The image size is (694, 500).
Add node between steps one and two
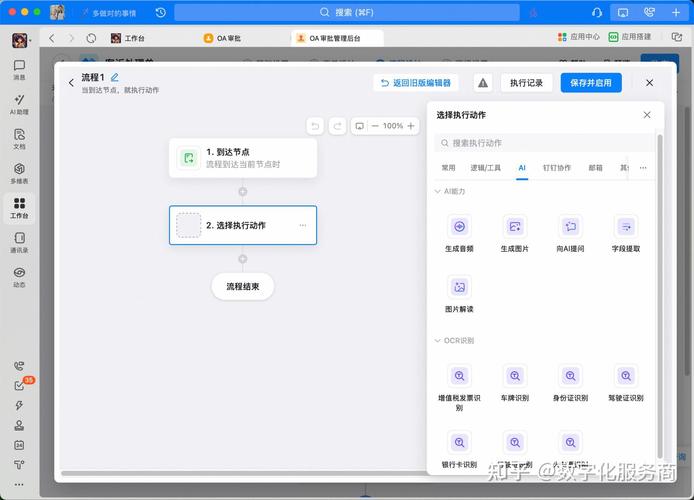[243, 192]
